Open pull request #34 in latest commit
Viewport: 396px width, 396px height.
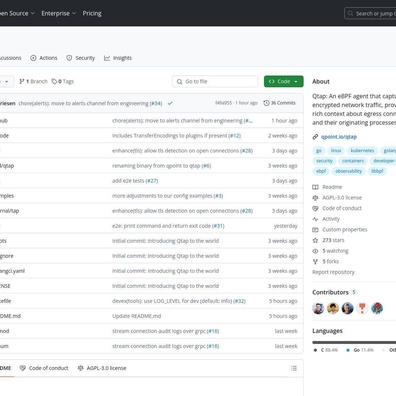[156, 103]
